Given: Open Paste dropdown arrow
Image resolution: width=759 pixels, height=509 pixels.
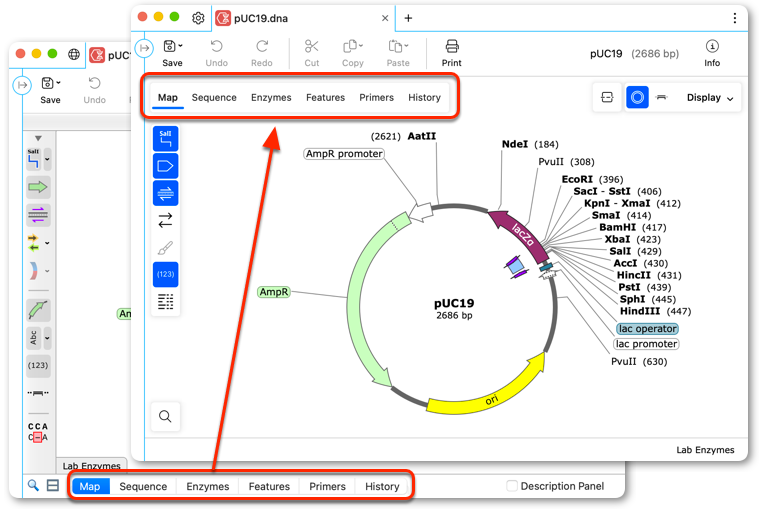Looking at the screenshot, I should click(x=406, y=46).
